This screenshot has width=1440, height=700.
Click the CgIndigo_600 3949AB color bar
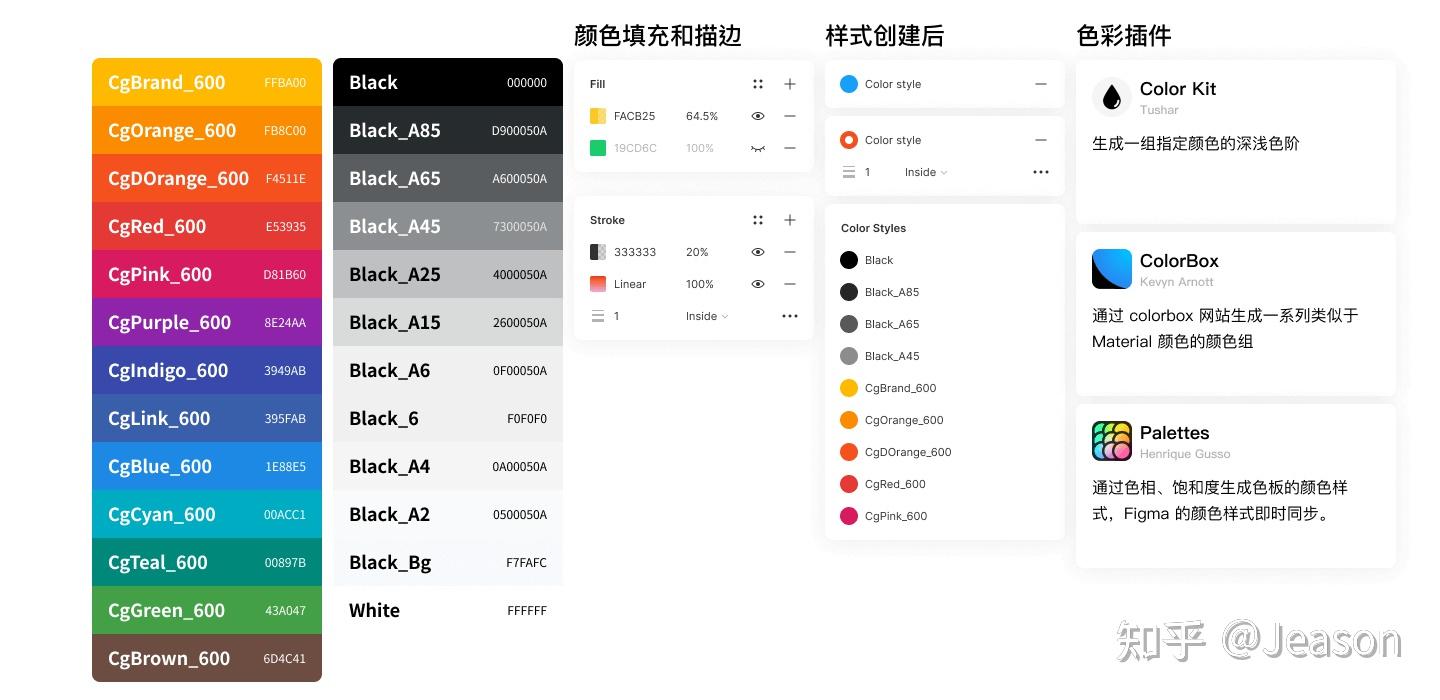click(207, 370)
